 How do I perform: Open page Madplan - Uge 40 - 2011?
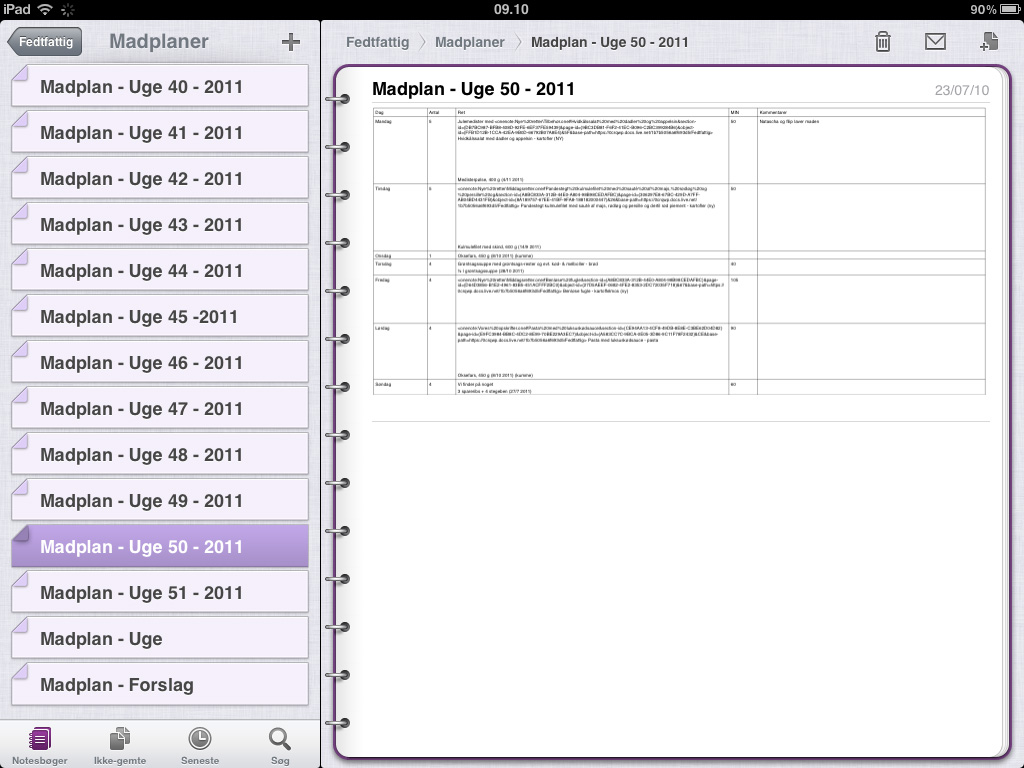pyautogui.click(x=160, y=86)
